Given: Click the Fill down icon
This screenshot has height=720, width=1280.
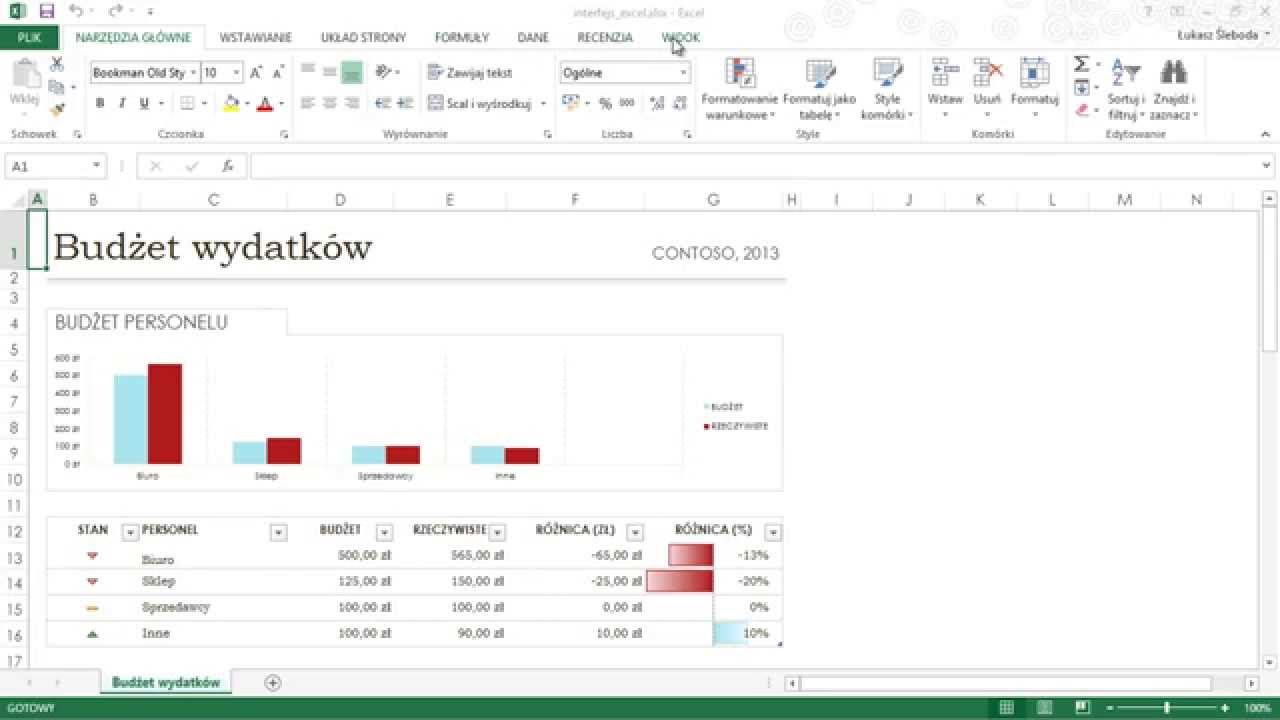Looking at the screenshot, I should tap(1081, 88).
